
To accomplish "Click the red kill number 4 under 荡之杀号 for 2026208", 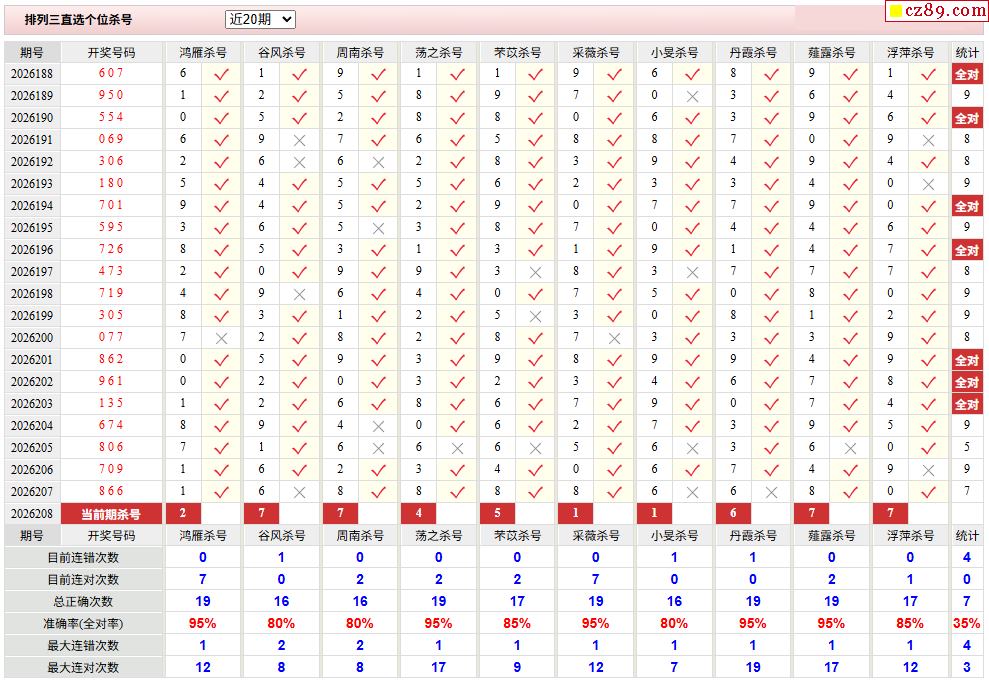I will [x=419, y=513].
